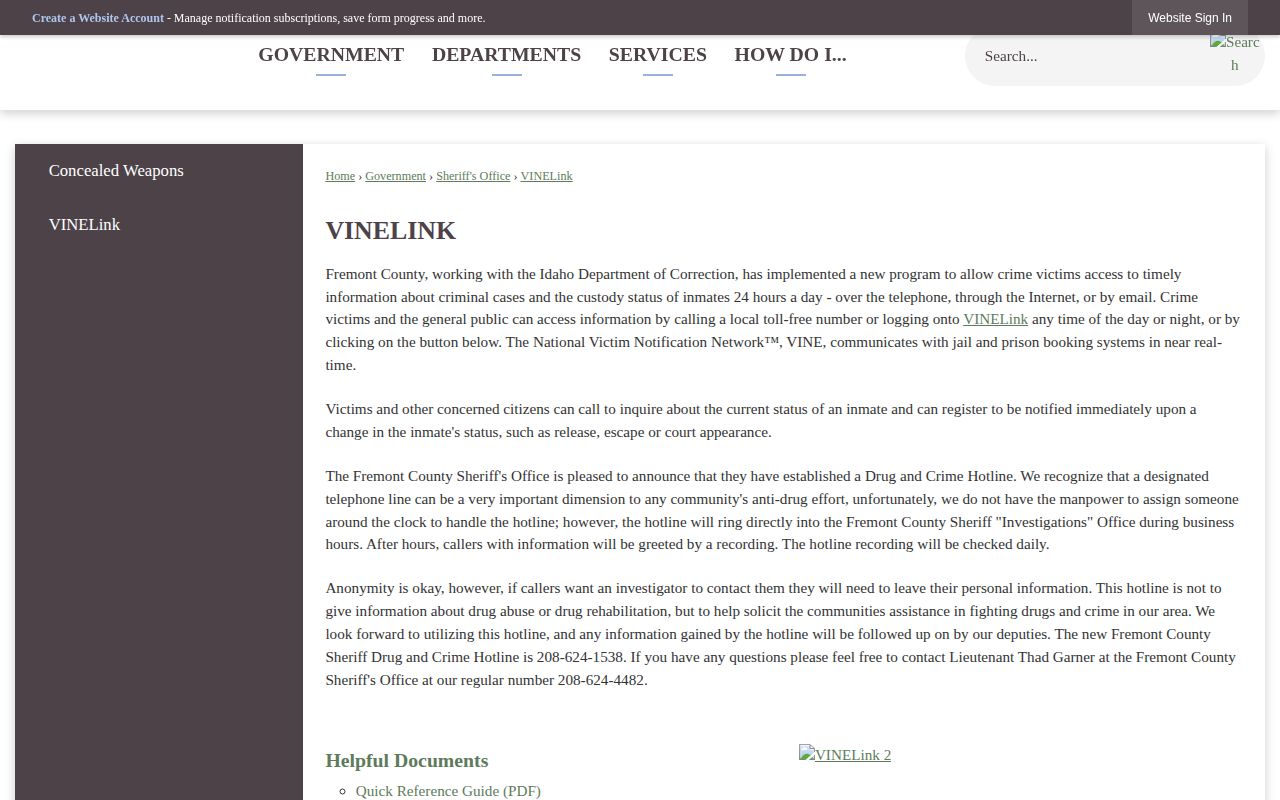The height and width of the screenshot is (800, 1280).
Task: Open the Departments menu
Action: (x=506, y=55)
